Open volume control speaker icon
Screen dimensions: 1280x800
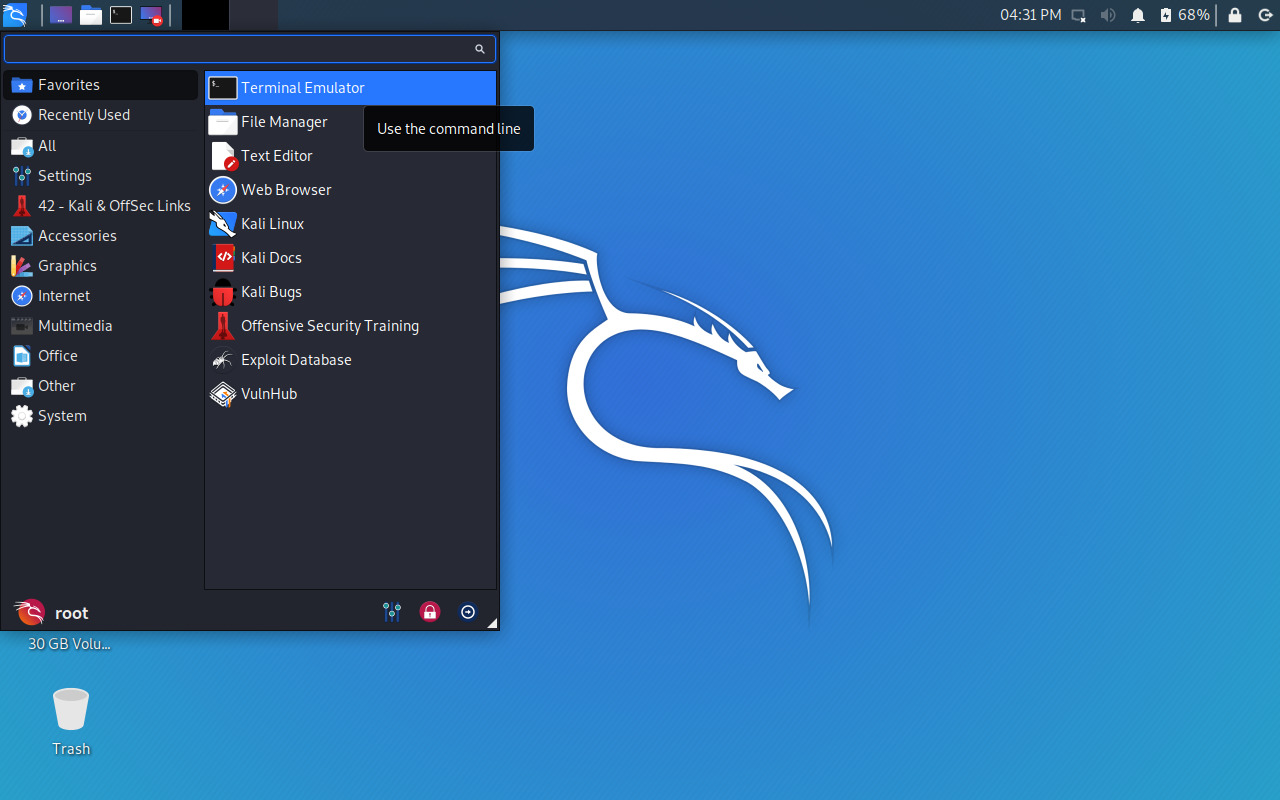pos(1108,15)
